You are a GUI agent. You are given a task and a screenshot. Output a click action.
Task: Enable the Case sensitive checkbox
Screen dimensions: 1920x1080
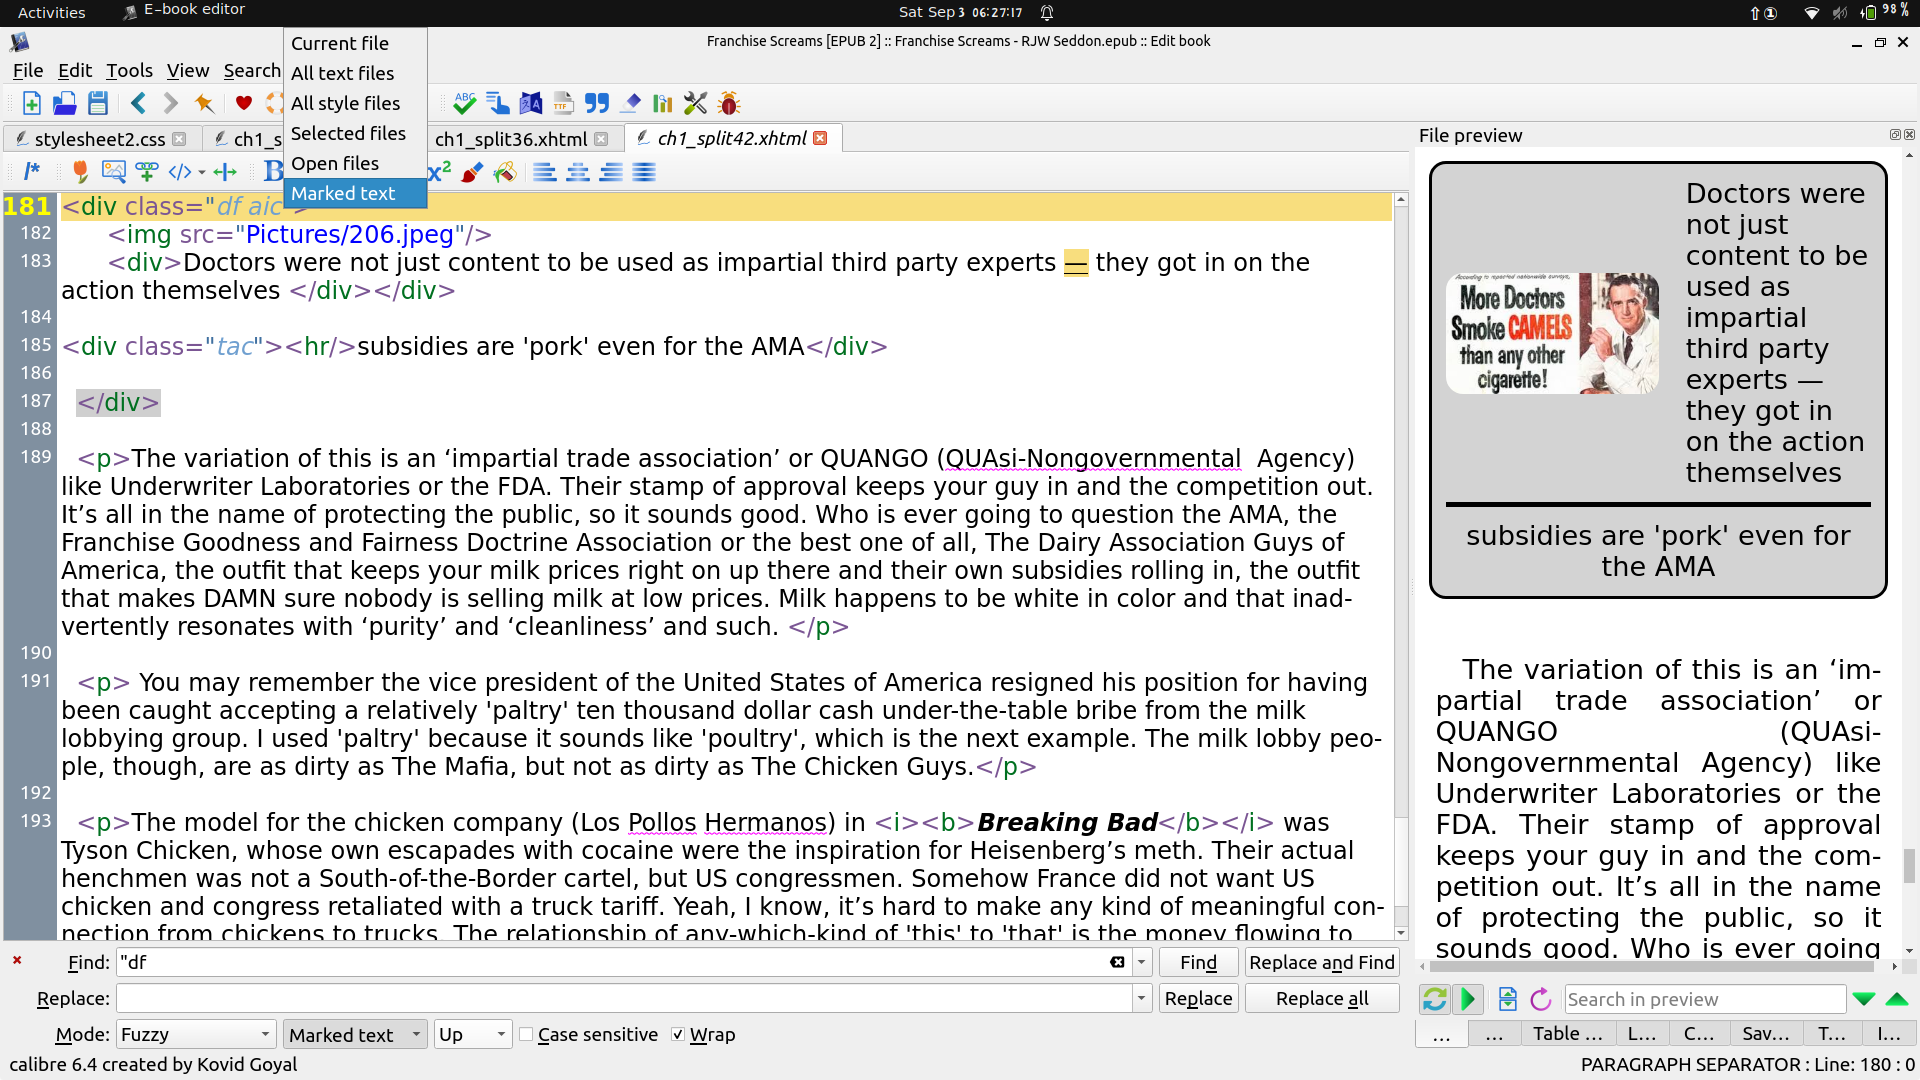pyautogui.click(x=526, y=1034)
